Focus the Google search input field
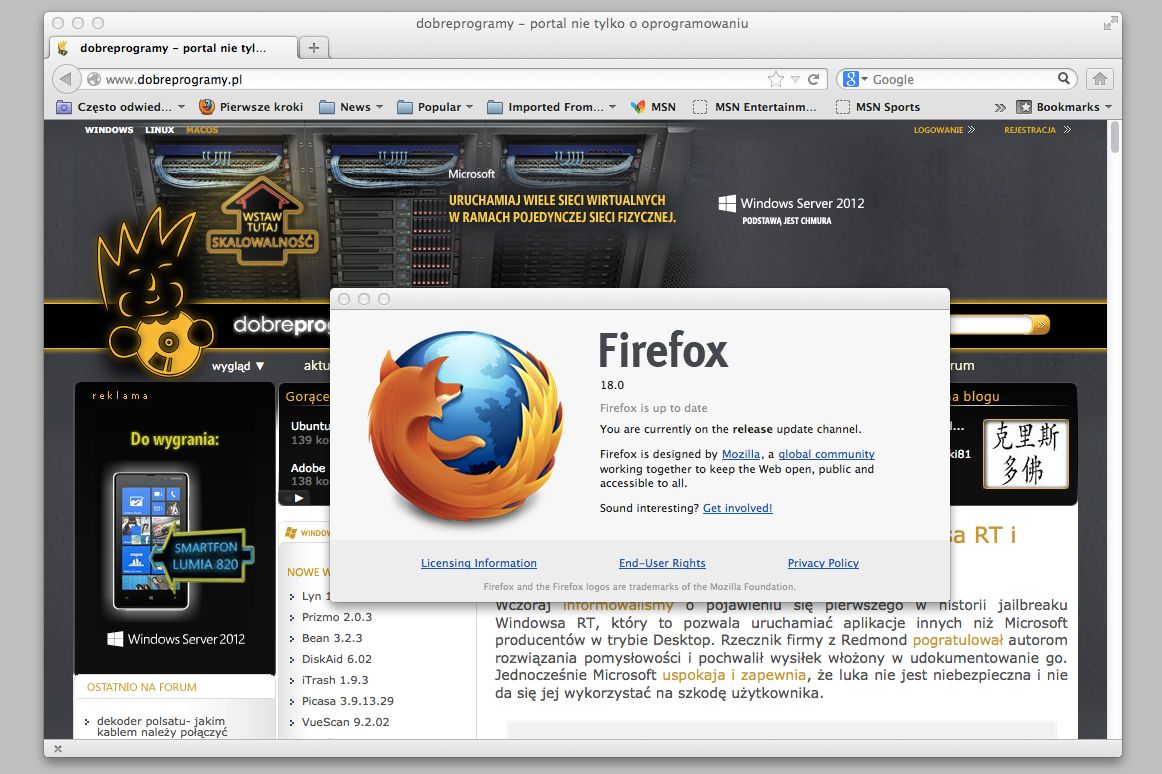Viewport: 1162px width, 774px height. click(962, 79)
